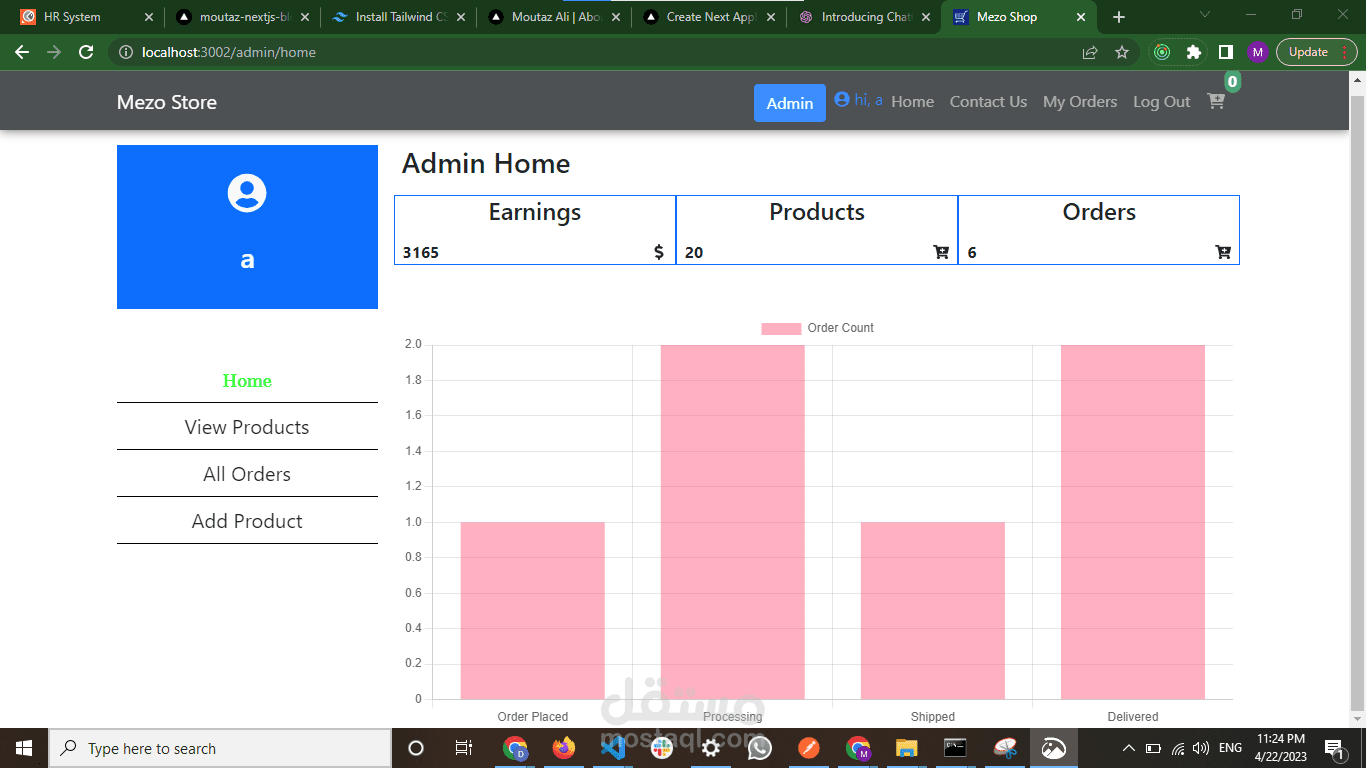This screenshot has height=768, width=1366.
Task: Click the Windows search box
Action: (220, 748)
